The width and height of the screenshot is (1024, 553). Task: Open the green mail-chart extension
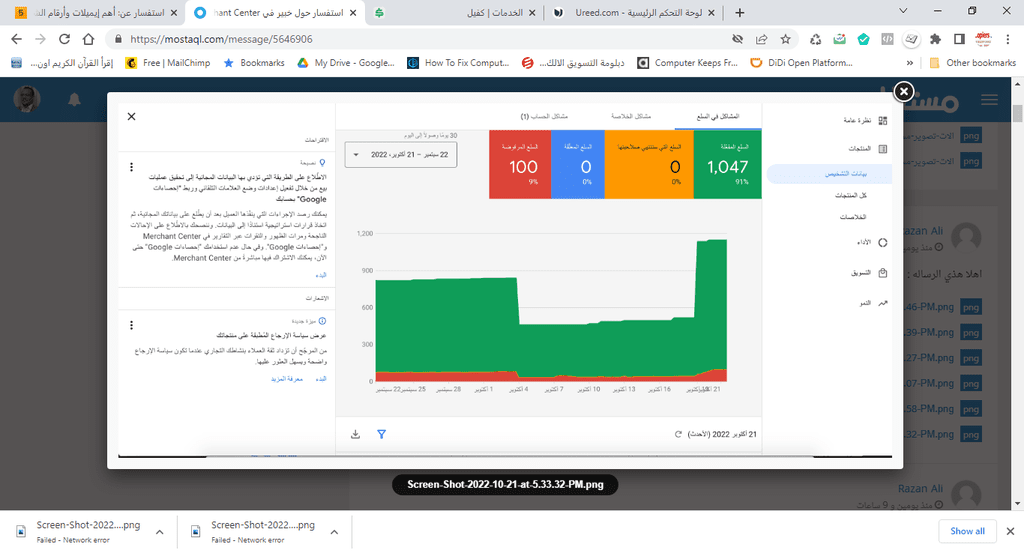(x=839, y=39)
